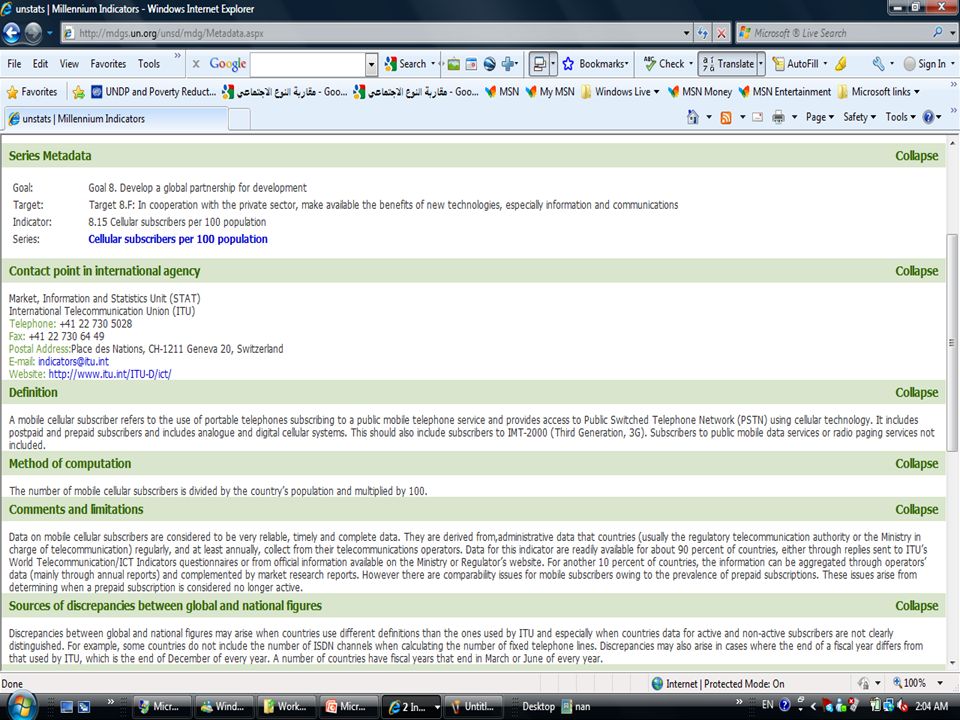Open the Cellular subscribers per 100 population link
This screenshot has height=720, width=960.
tap(178, 239)
